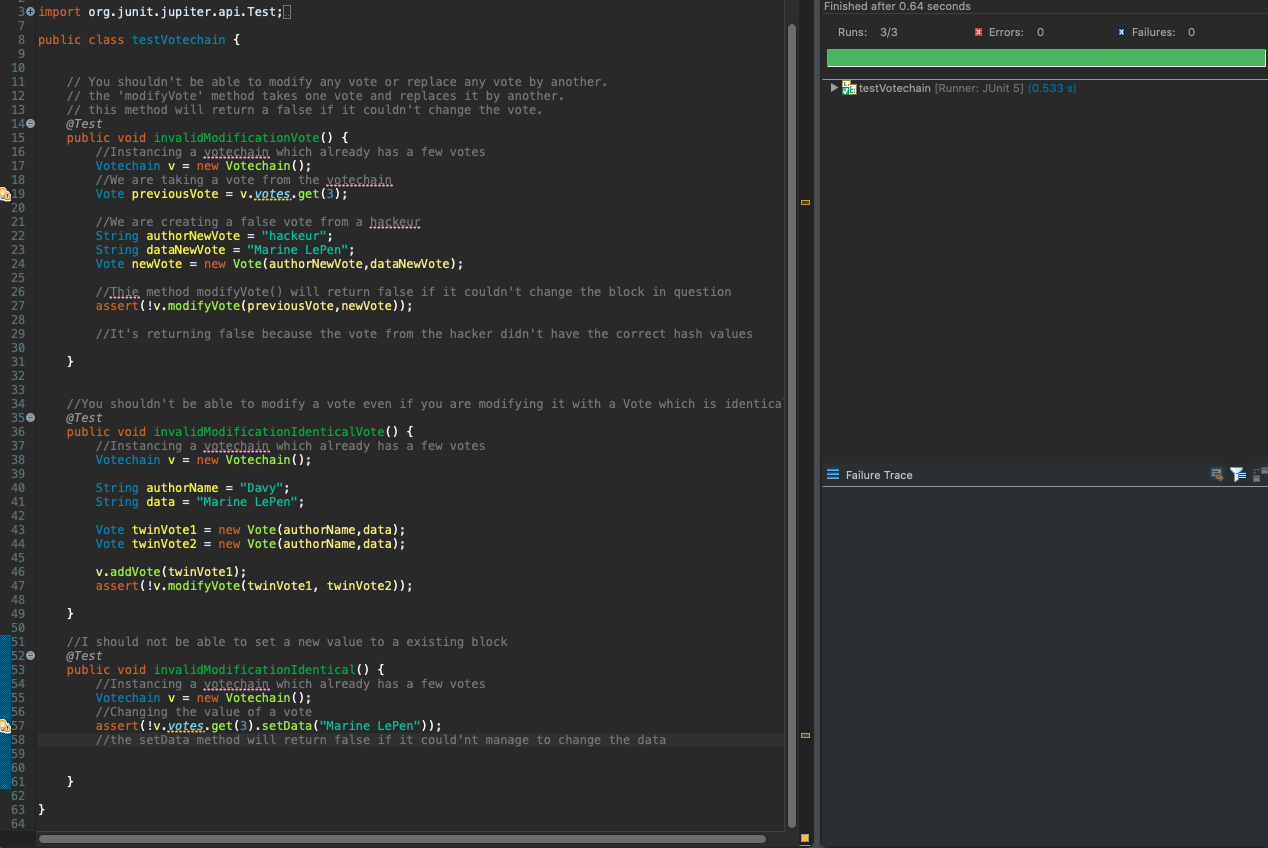This screenshot has height=848, width=1268.
Task: Click the Compare Result icon in Failure Trace
Action: click(x=1257, y=475)
